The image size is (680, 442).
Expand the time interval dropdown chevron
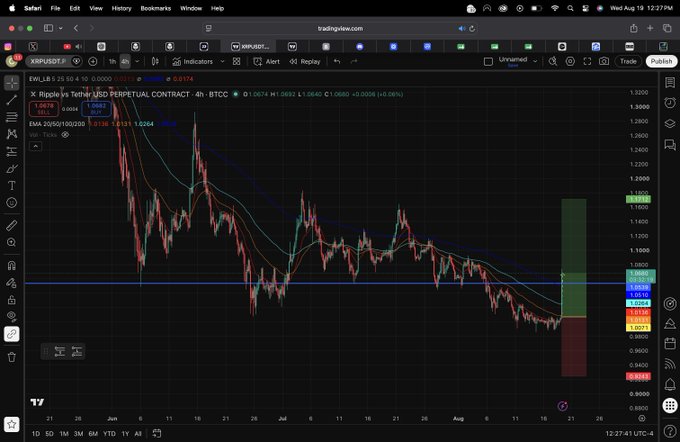click(x=137, y=62)
